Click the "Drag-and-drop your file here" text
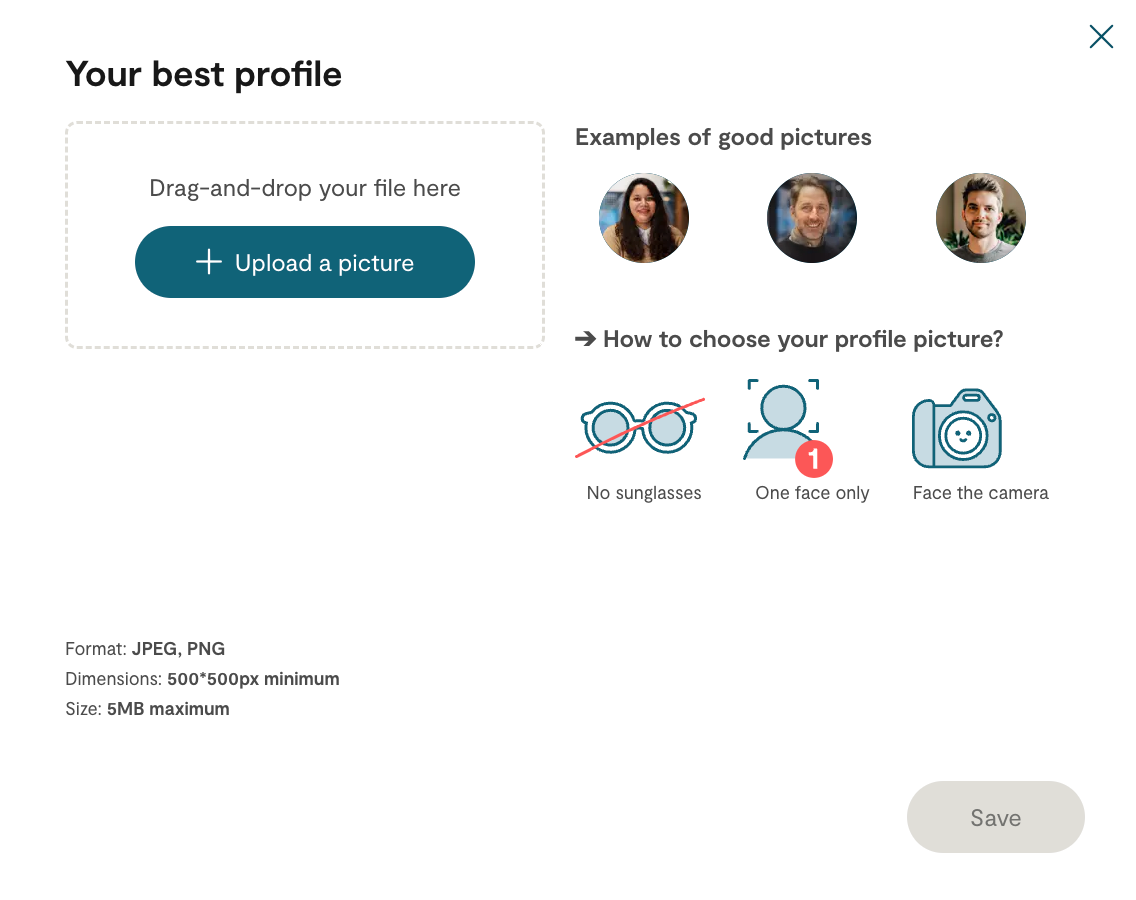Image resolution: width=1136 pixels, height=900 pixels. click(305, 188)
